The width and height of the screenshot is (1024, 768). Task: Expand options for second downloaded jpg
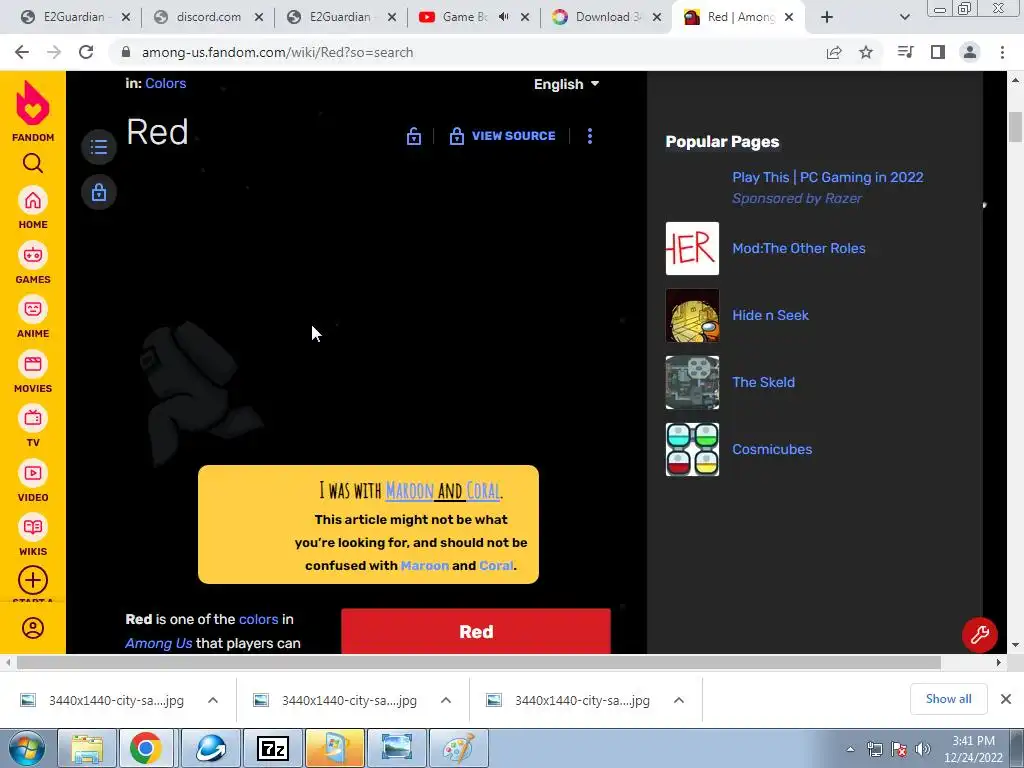tap(446, 700)
